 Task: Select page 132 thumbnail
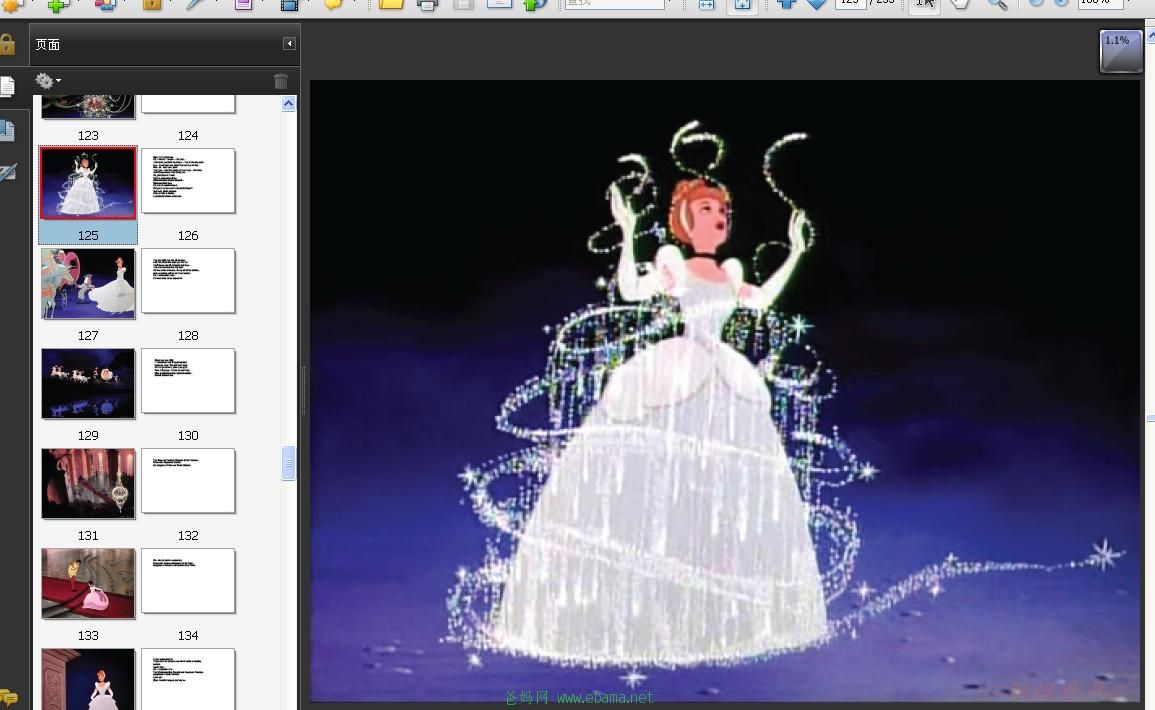click(x=188, y=481)
